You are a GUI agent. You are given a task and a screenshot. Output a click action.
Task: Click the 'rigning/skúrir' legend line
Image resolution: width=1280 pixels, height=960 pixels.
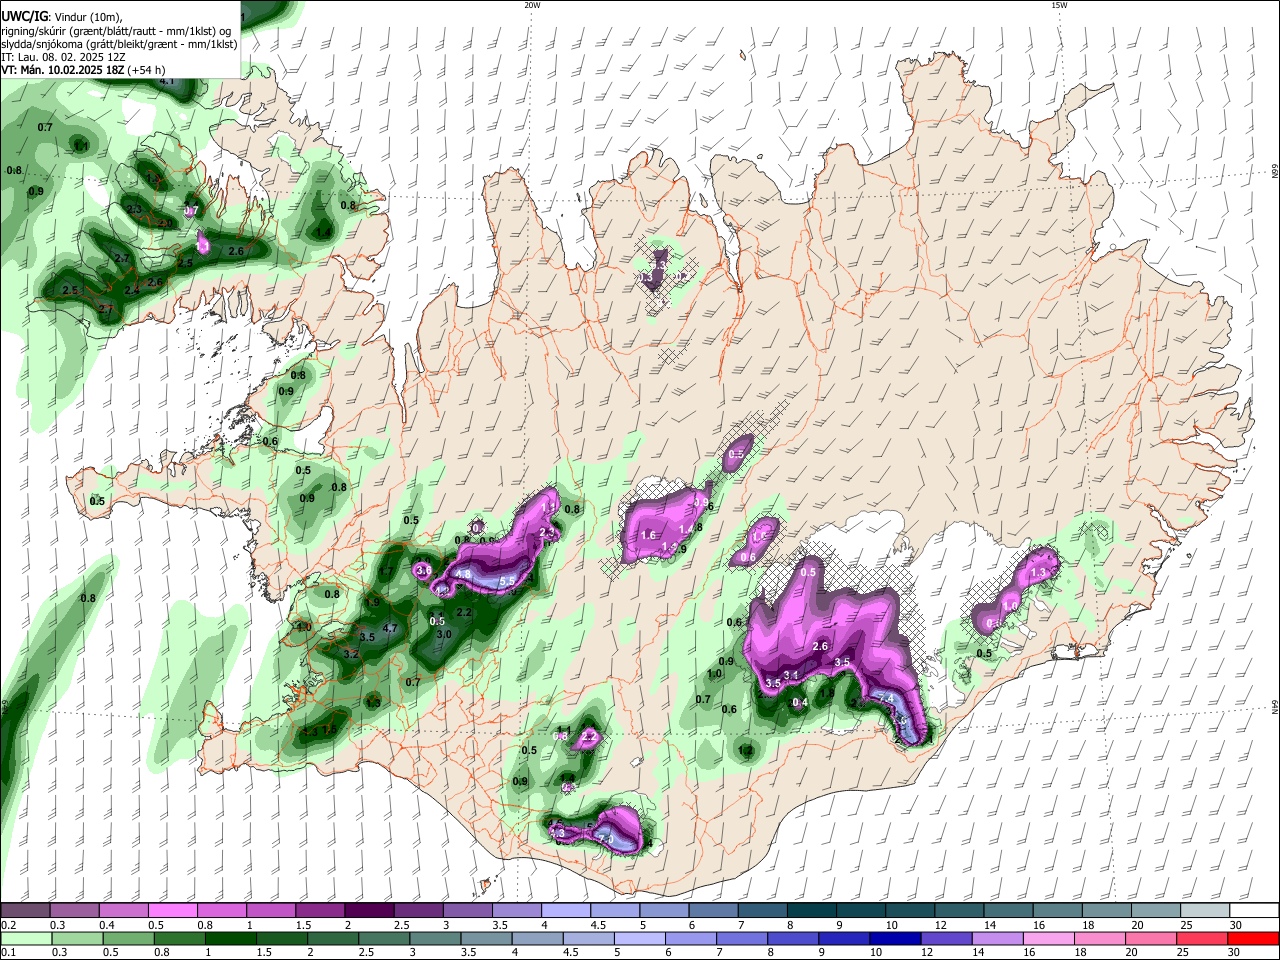coord(116,31)
